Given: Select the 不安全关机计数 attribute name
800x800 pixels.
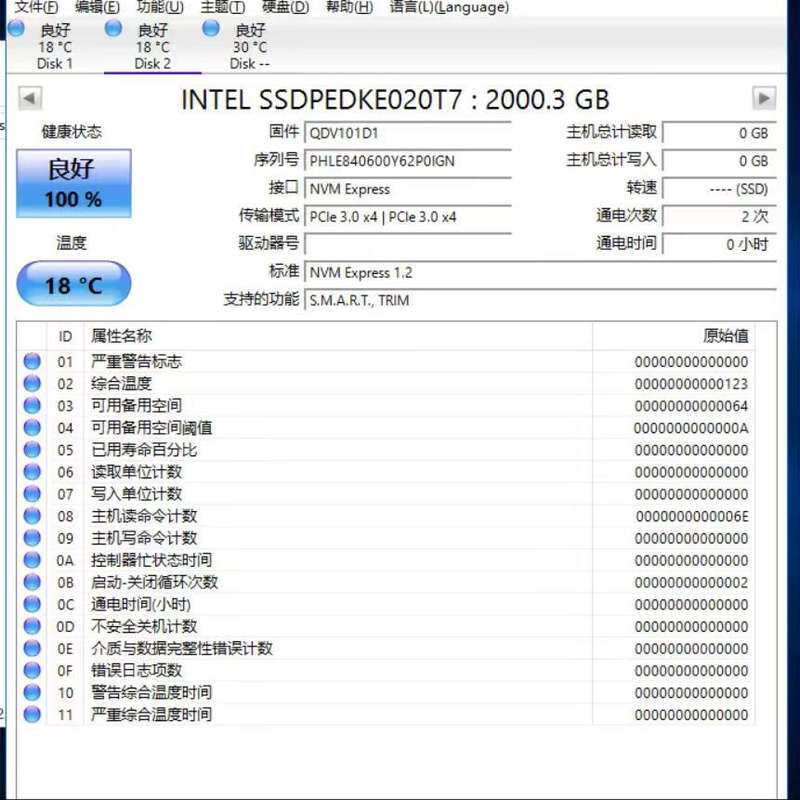Looking at the screenshot, I should point(144,626).
